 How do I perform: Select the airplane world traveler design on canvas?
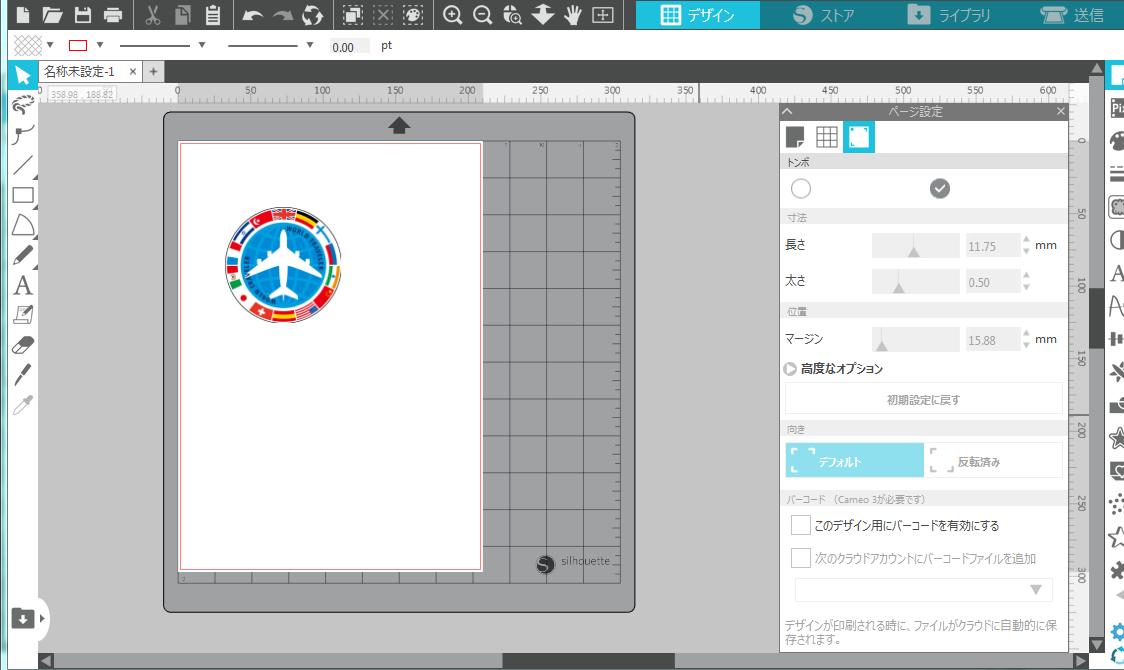point(283,264)
